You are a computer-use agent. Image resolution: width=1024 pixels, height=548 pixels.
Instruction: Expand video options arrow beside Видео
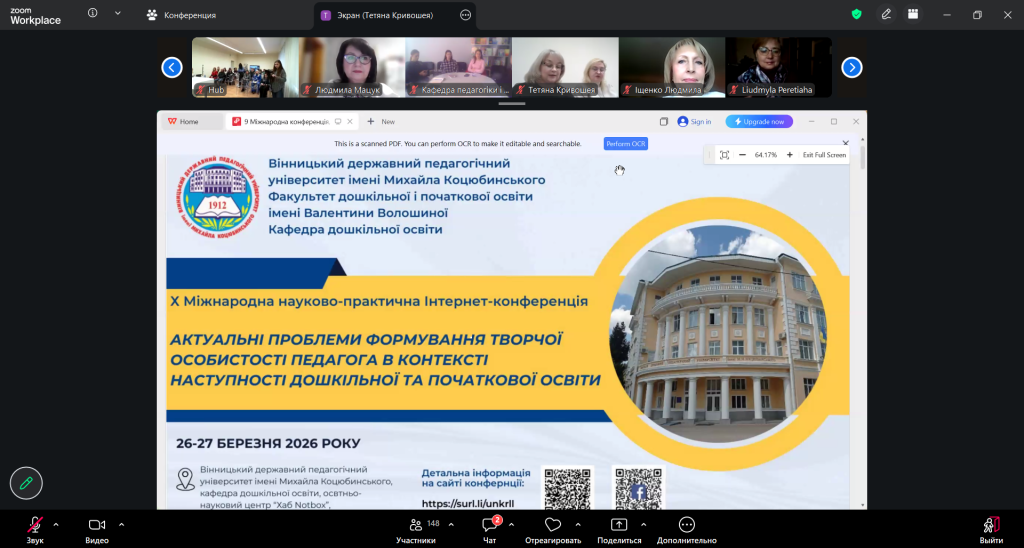[x=122, y=524]
